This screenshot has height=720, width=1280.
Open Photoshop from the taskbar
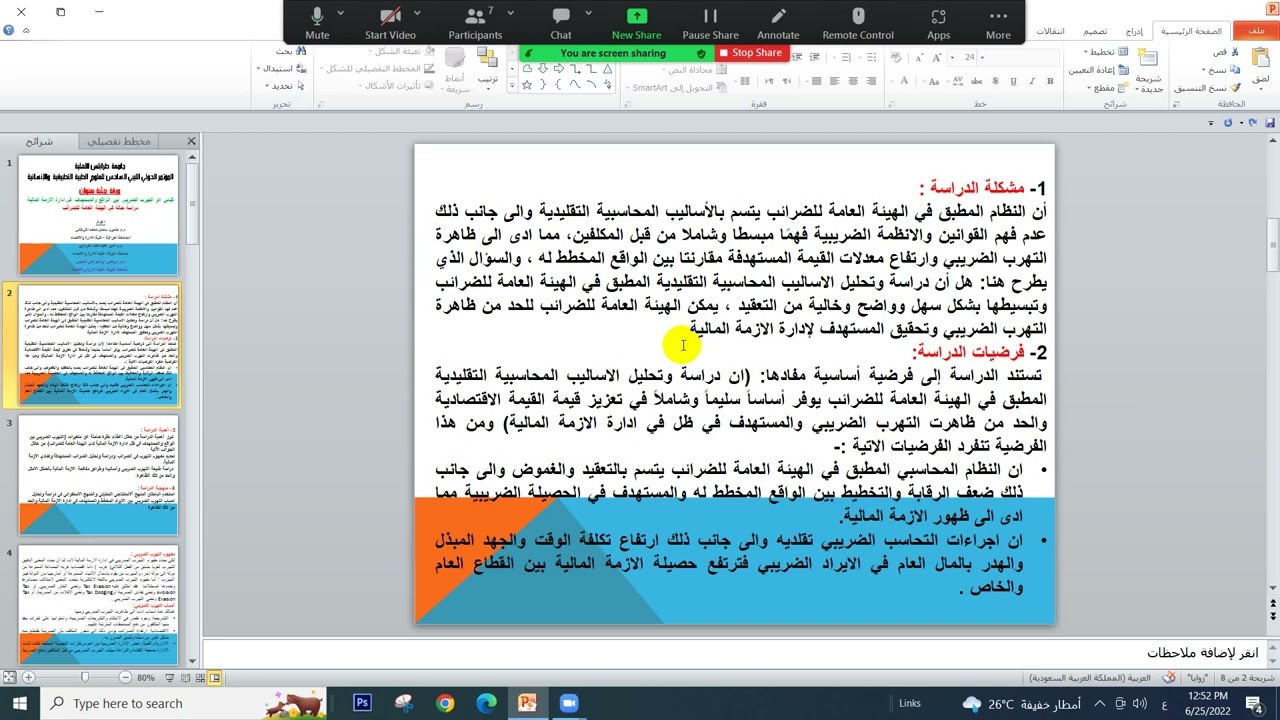pos(362,703)
